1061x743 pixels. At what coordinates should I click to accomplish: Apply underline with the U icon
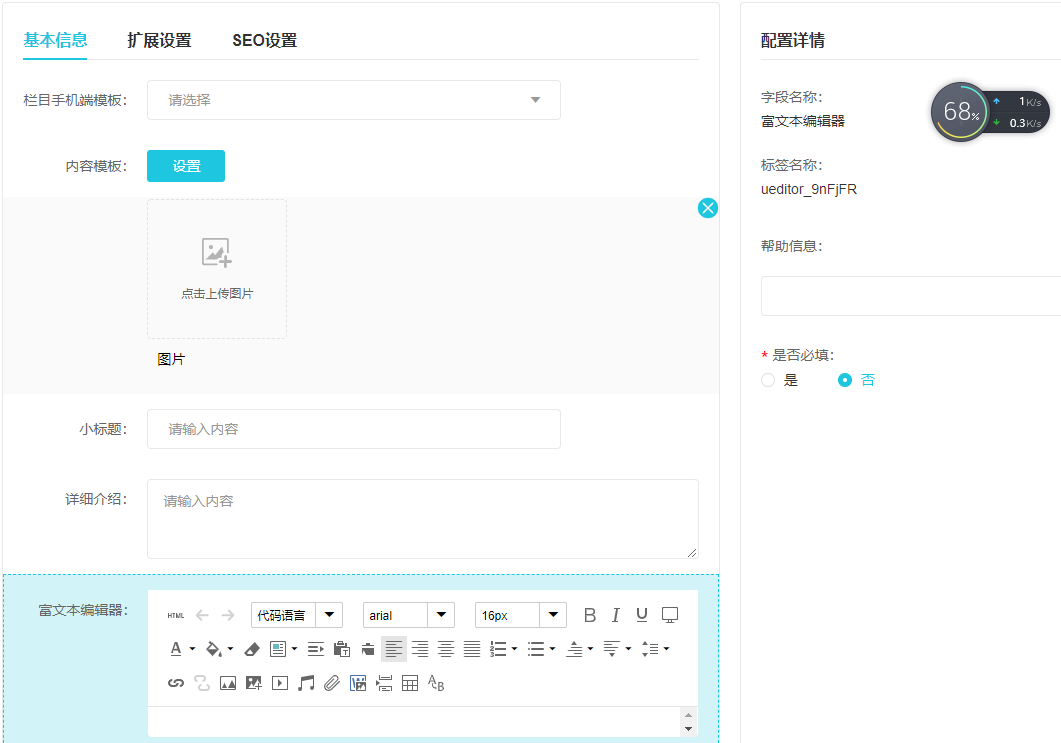[x=642, y=615]
